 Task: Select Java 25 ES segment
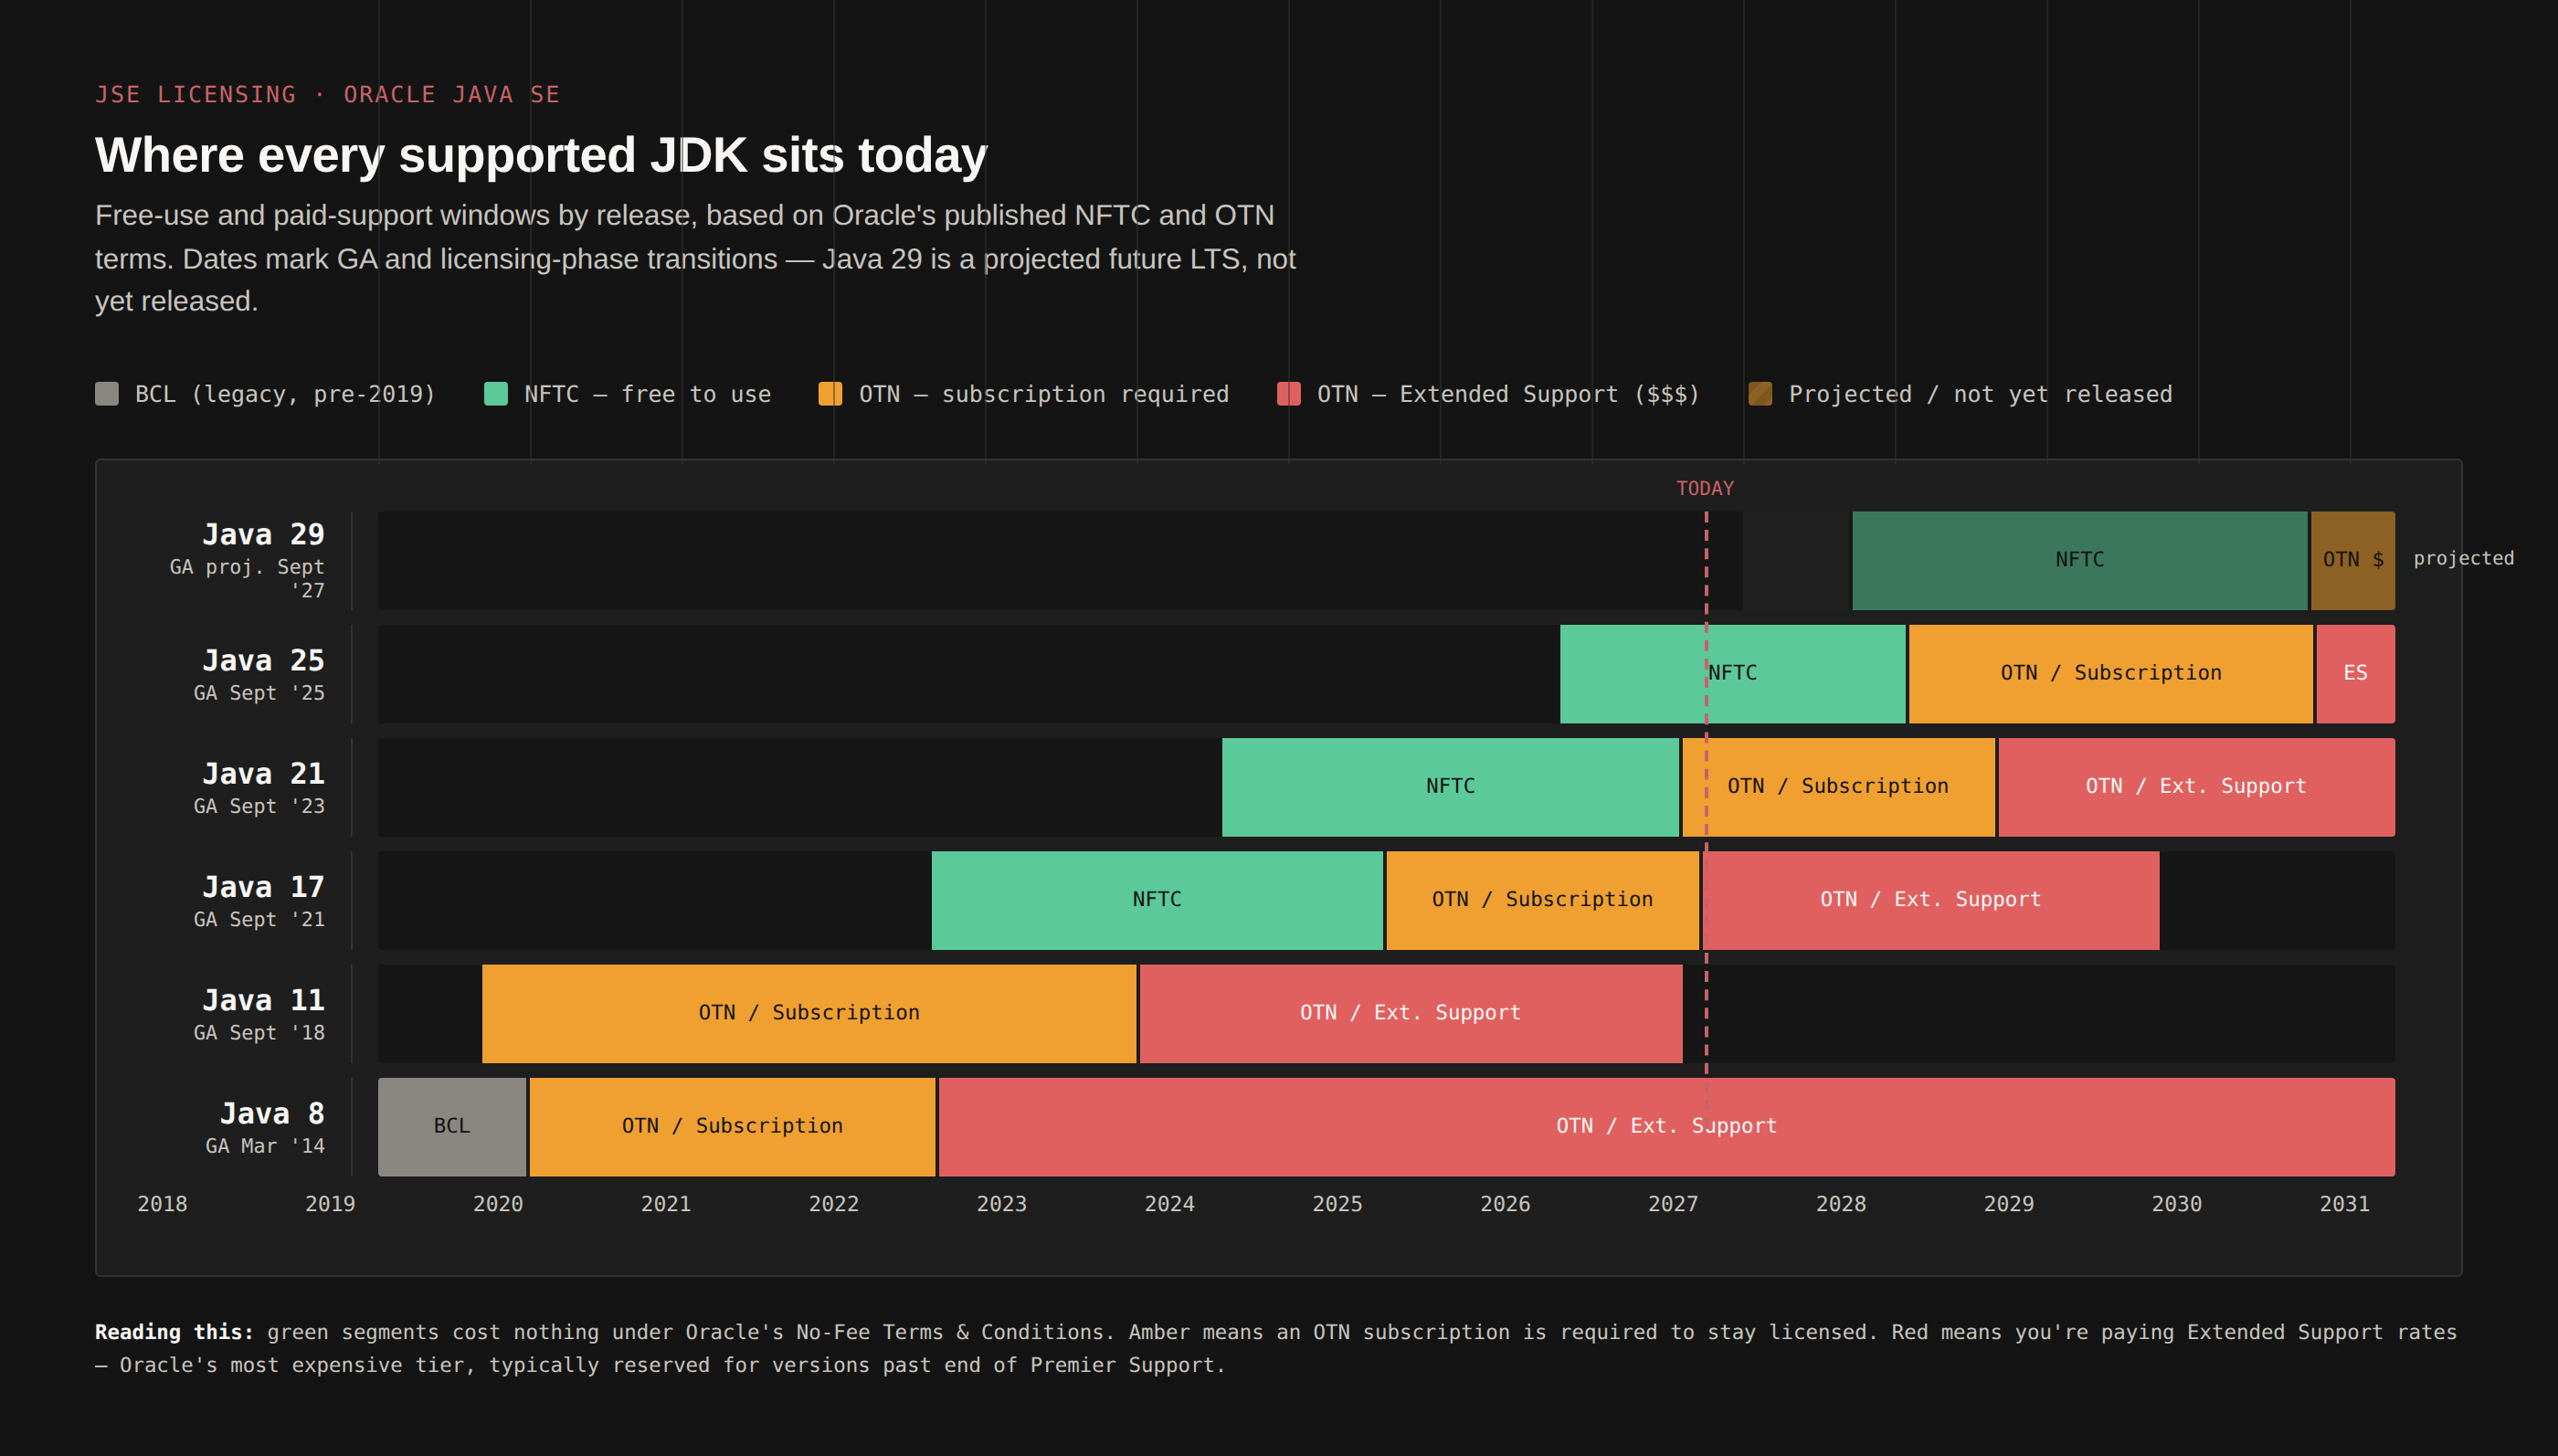click(x=2356, y=674)
